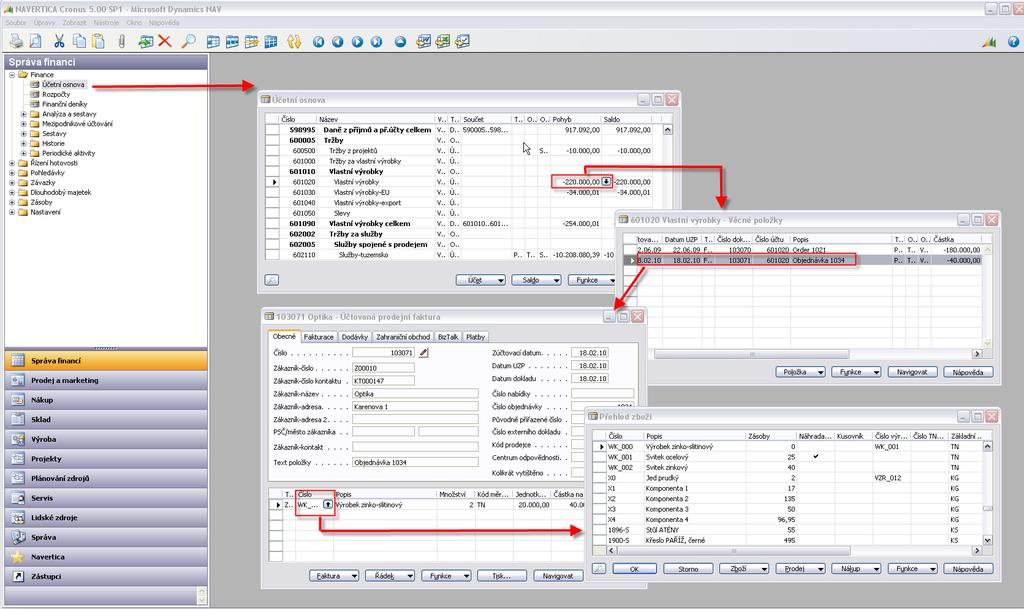Expand Mezipodnikové účtování folder
The image size is (1024, 609).
point(24,123)
